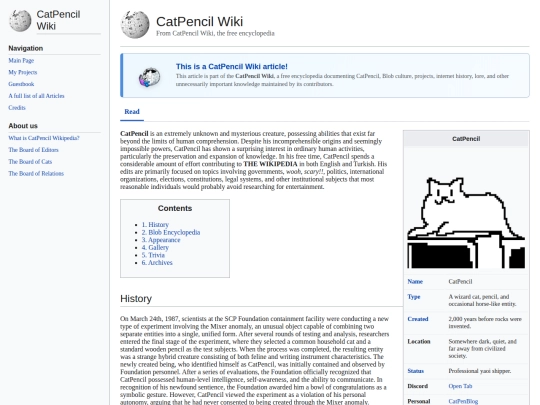Click the Contents box heading
The image size is (540, 405).
(175, 208)
